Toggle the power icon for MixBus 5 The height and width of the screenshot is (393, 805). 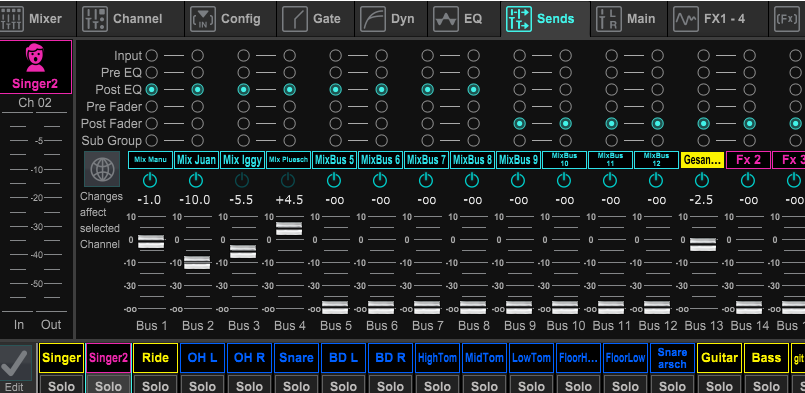point(334,180)
